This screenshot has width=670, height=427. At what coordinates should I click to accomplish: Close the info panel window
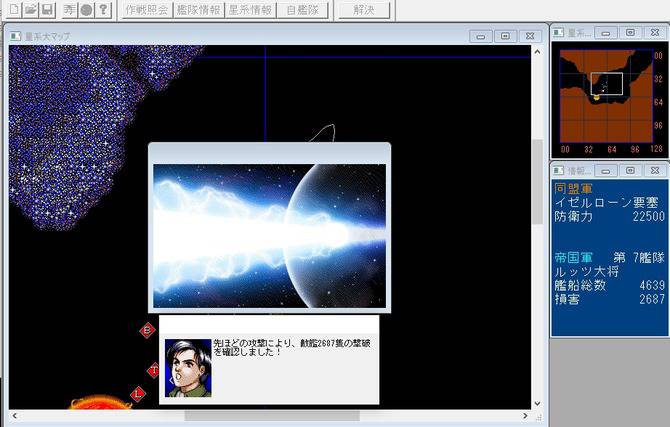tap(655, 171)
